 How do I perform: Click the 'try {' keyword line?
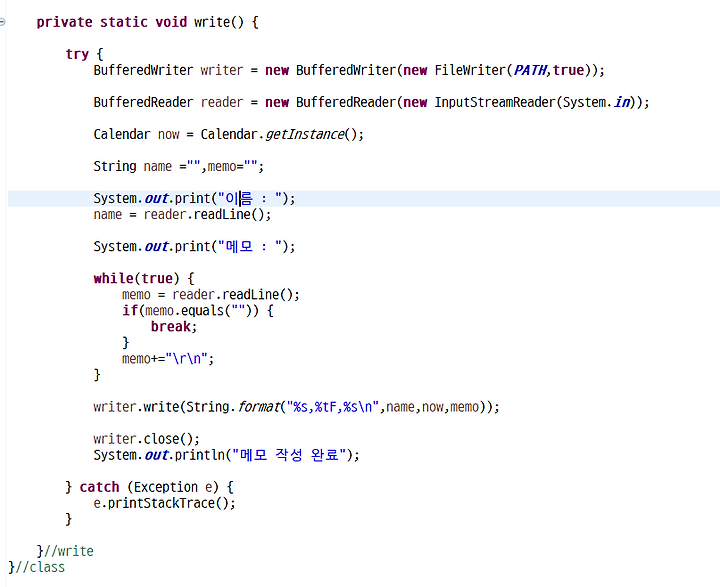tap(84, 54)
